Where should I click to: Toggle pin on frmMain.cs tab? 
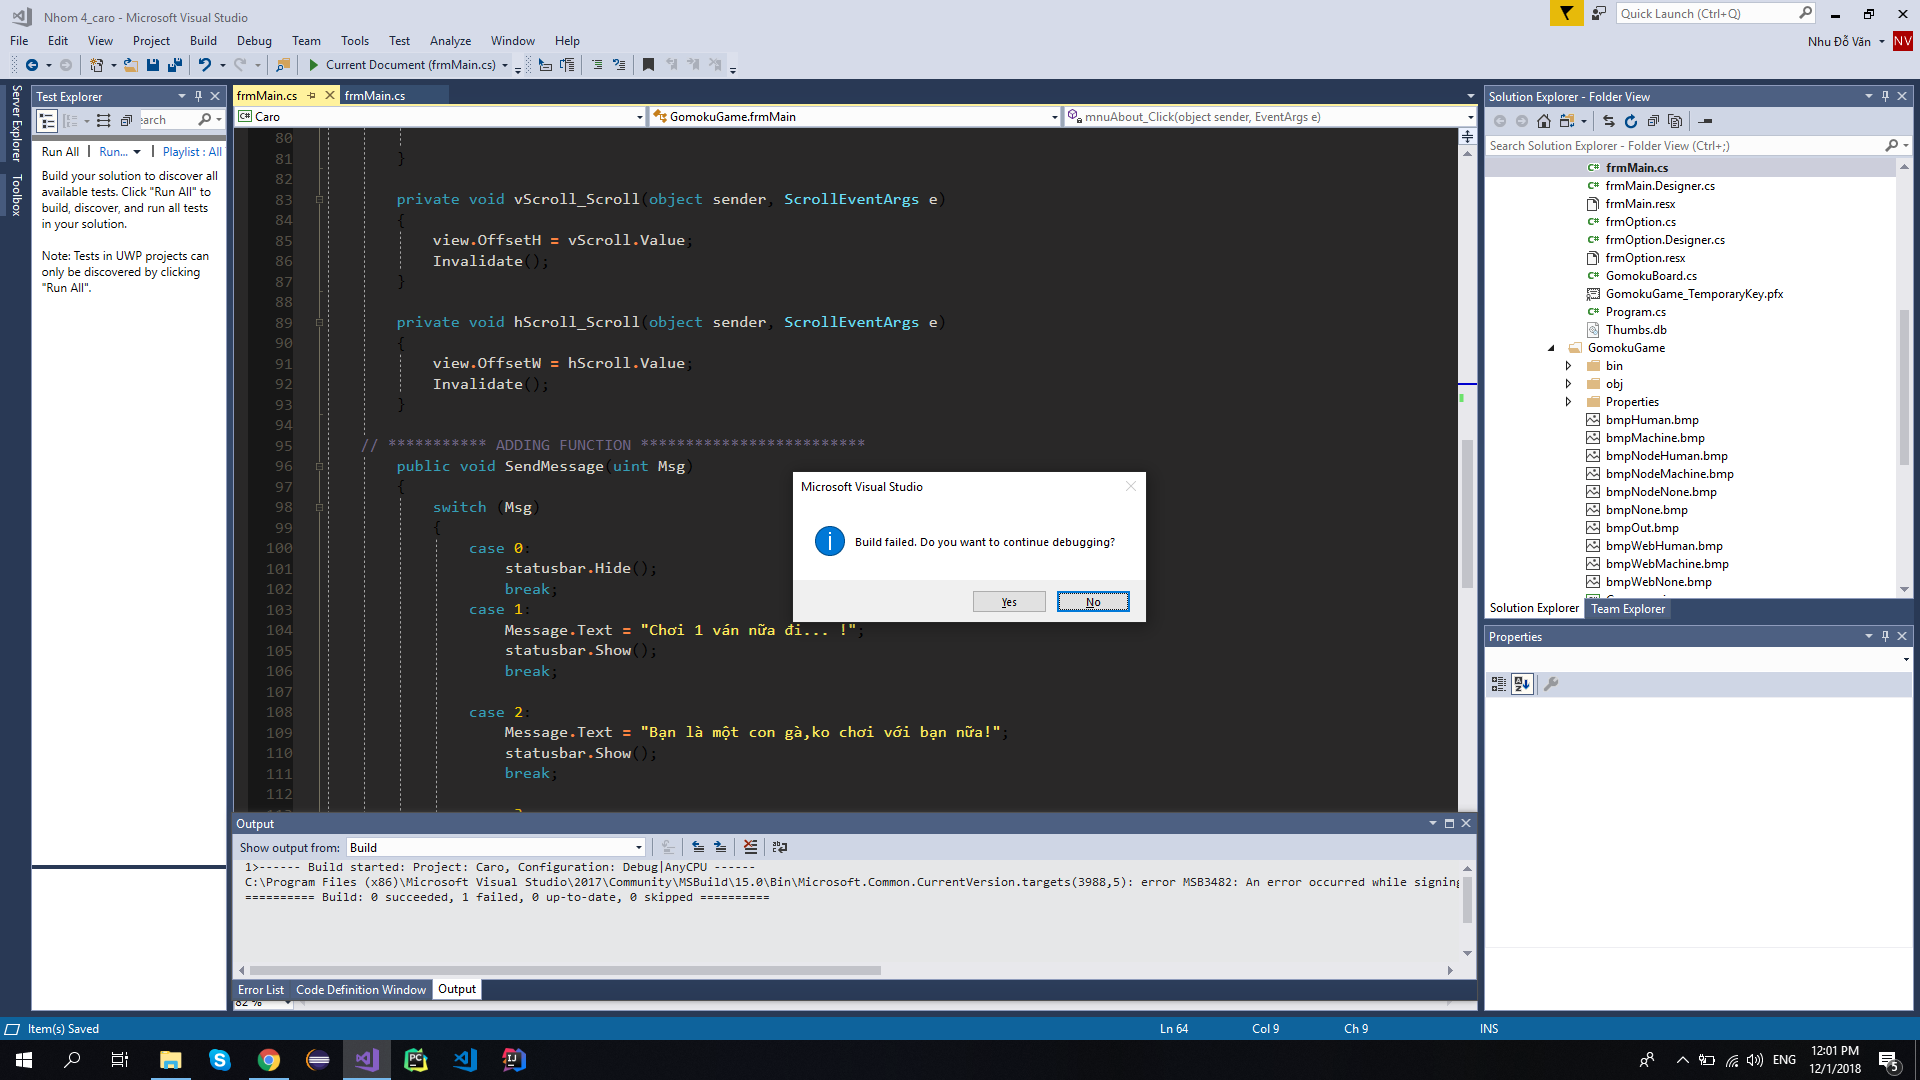311,96
